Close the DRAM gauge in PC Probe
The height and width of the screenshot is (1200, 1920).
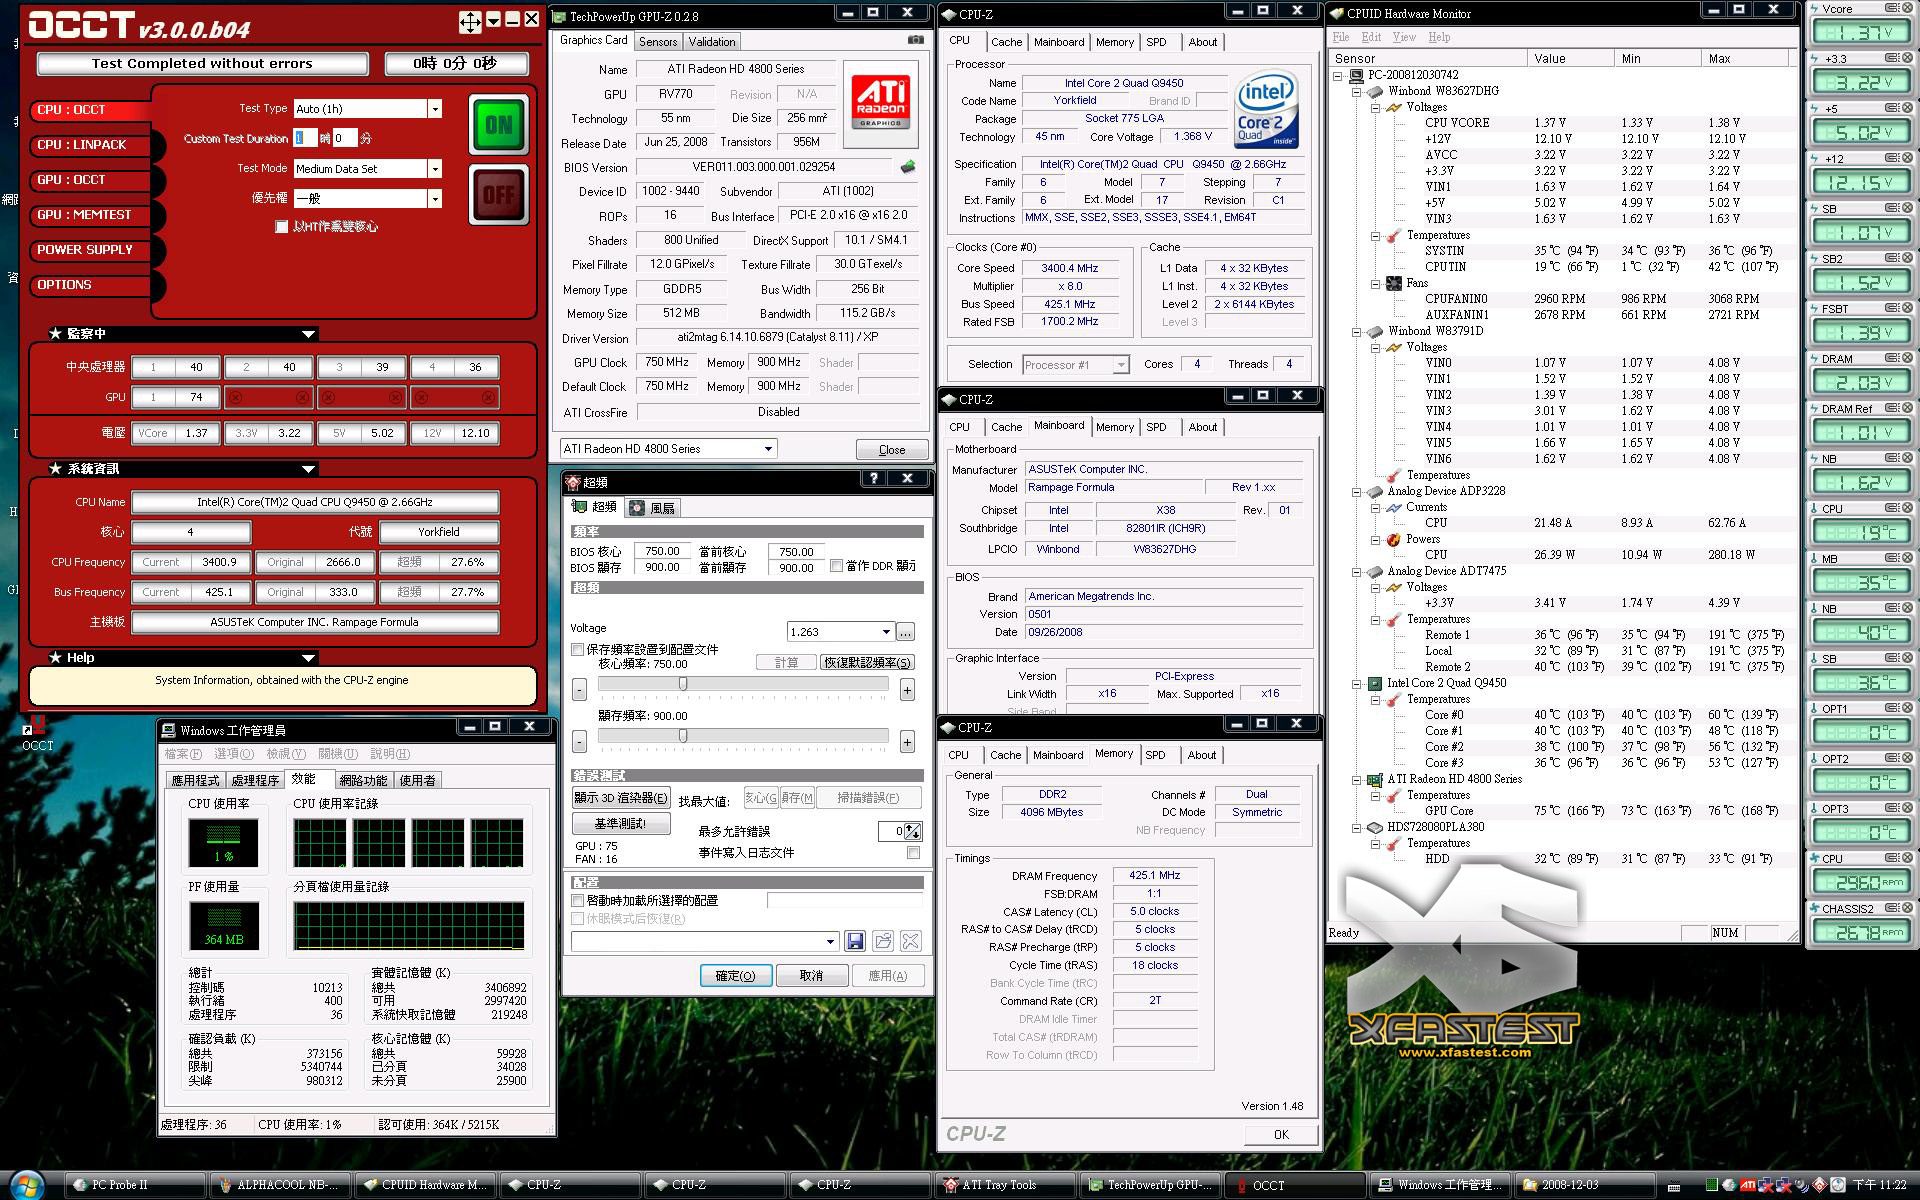pos(1907,359)
